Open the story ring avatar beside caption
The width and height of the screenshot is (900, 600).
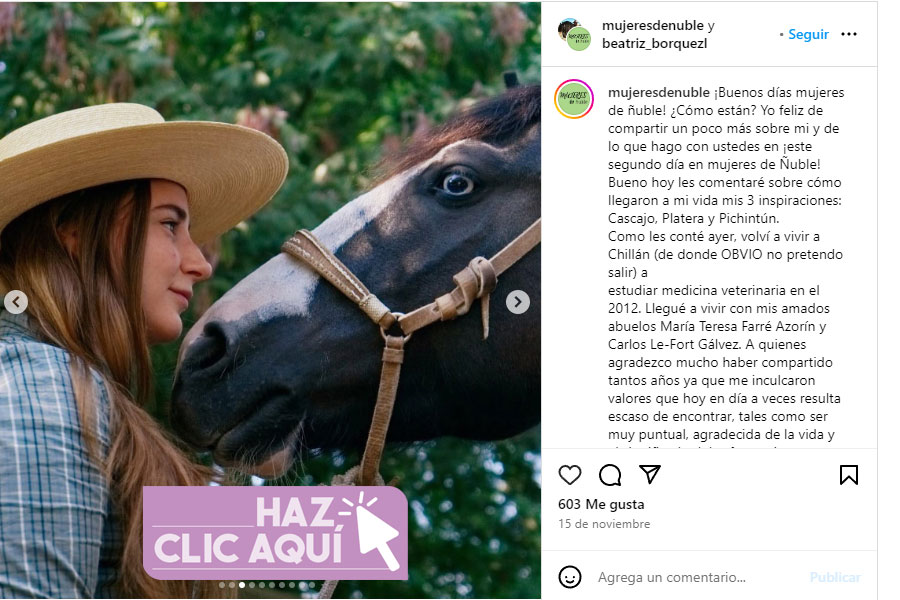pyautogui.click(x=574, y=99)
